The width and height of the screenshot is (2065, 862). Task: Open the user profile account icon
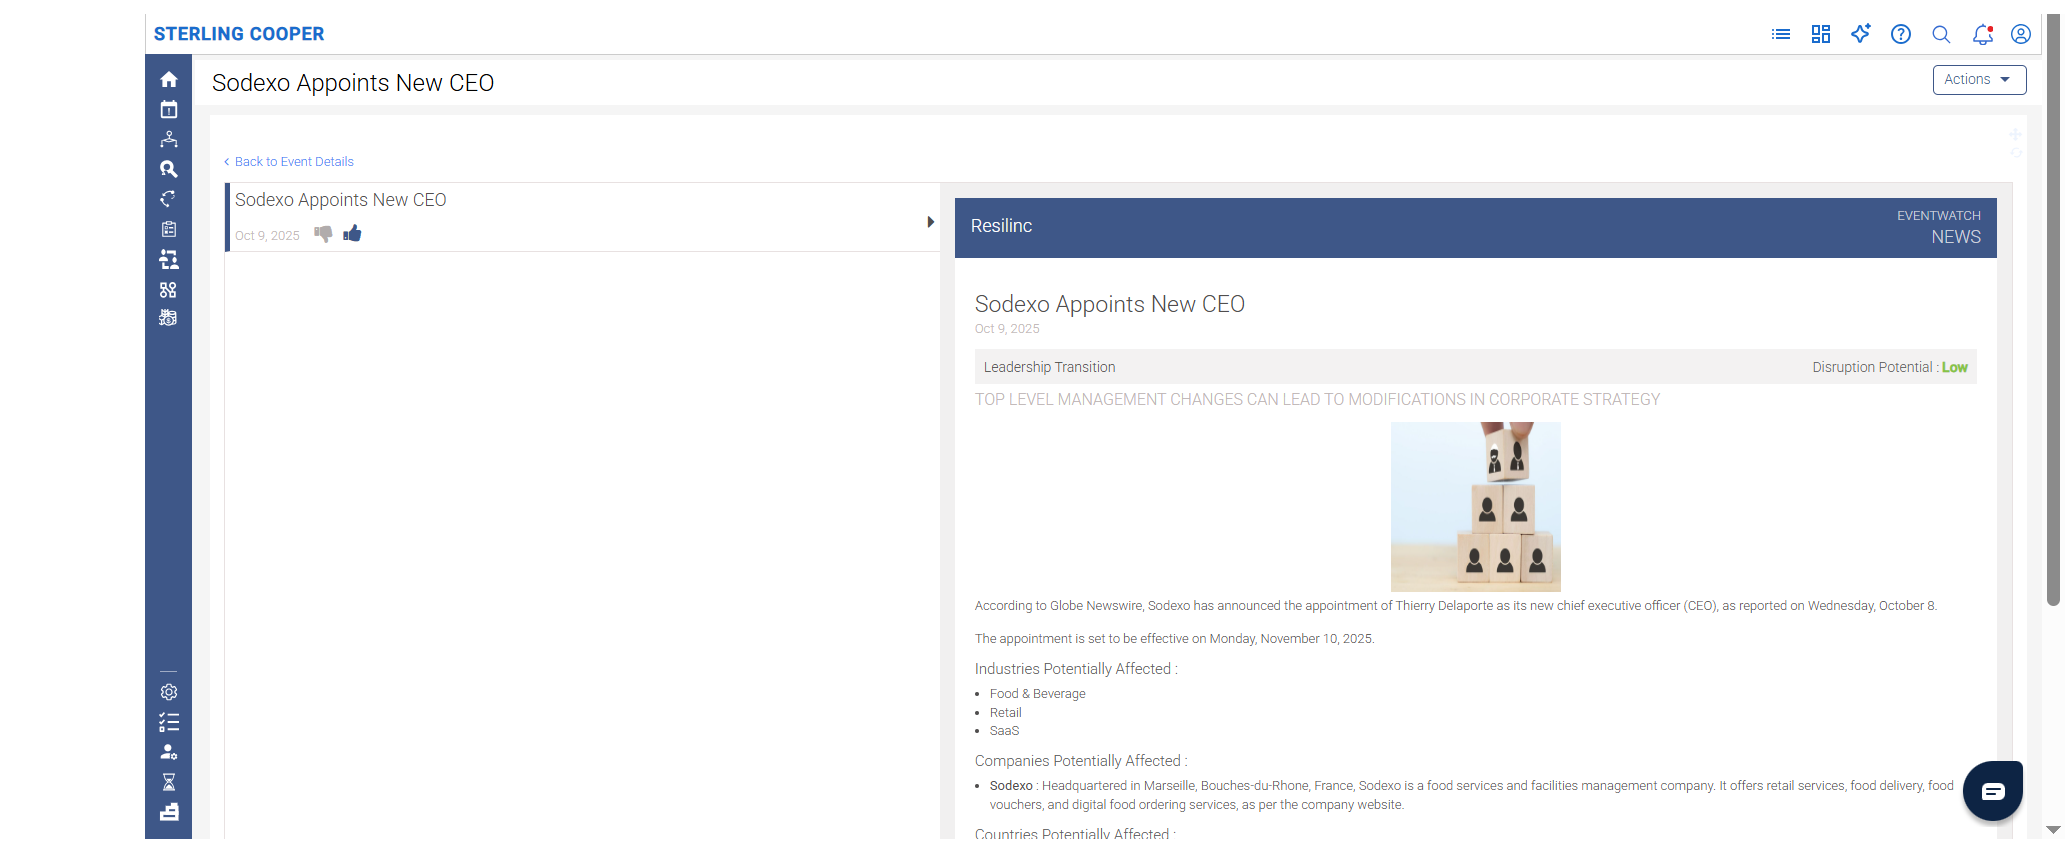pyautogui.click(x=2021, y=34)
